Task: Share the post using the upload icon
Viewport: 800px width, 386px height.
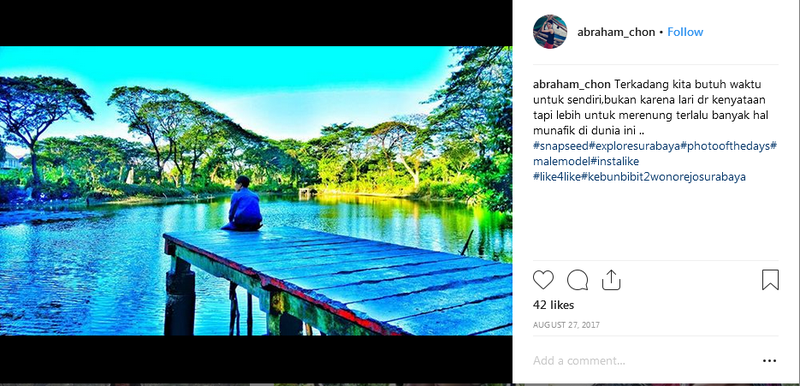Action: 611,280
